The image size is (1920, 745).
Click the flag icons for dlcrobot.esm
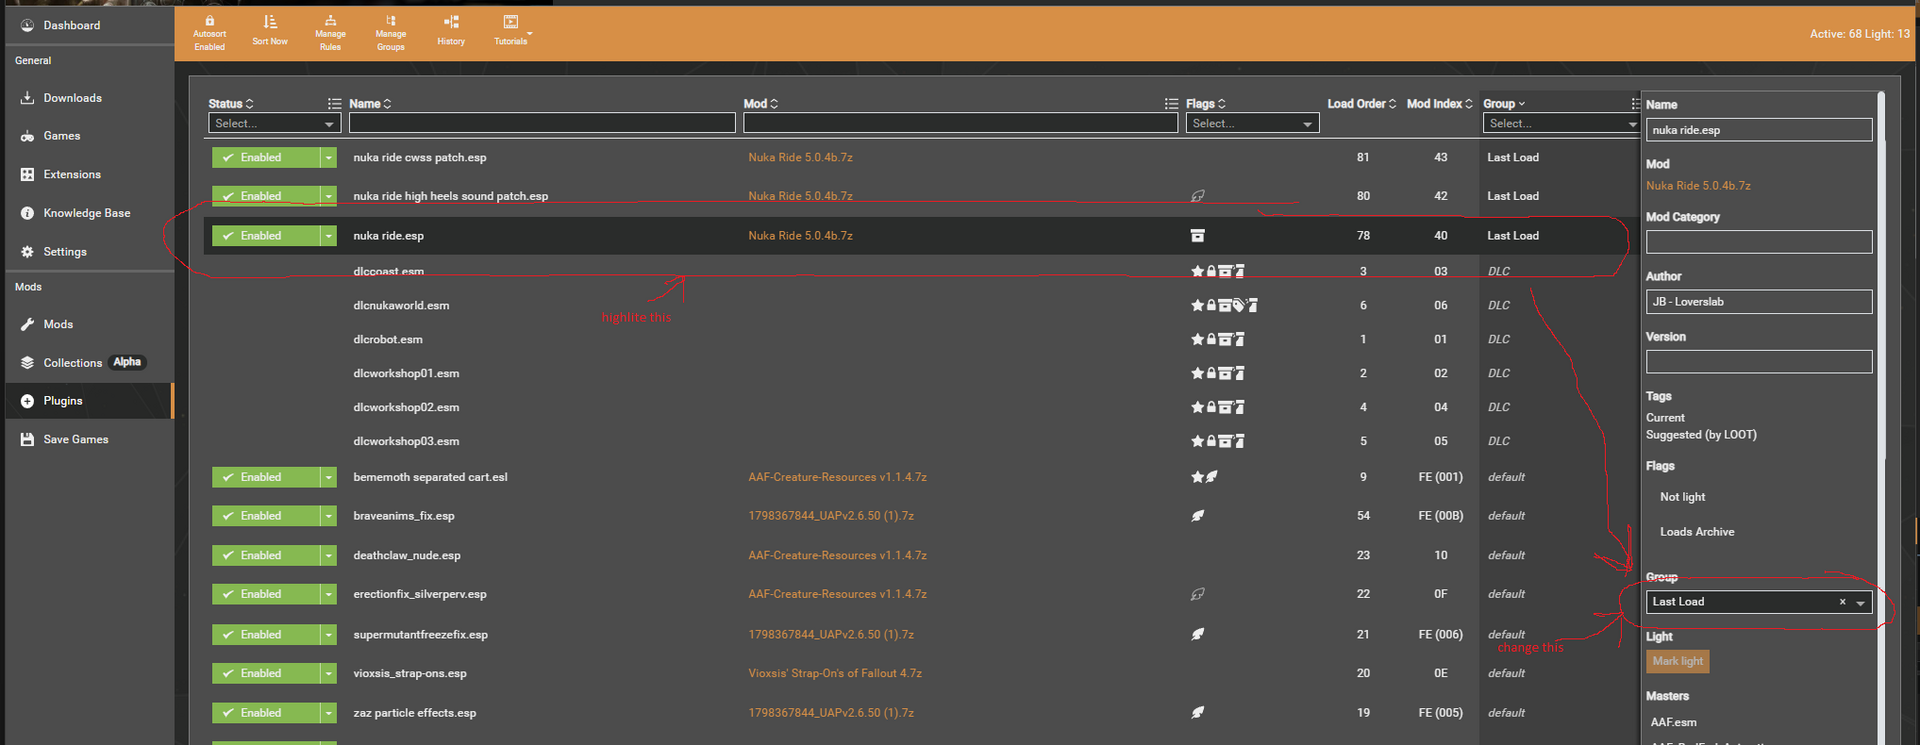1217,339
